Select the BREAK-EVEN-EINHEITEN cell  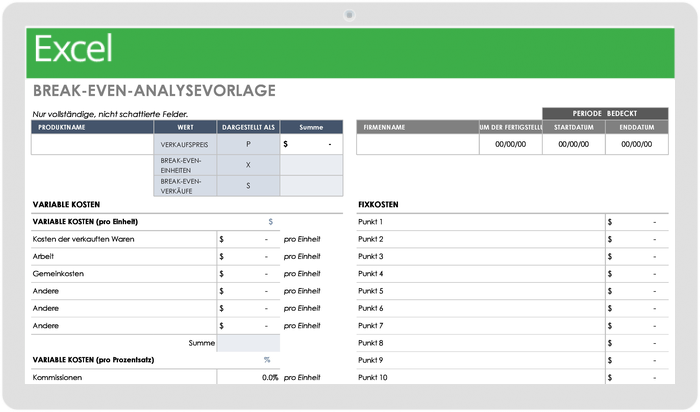tap(185, 165)
